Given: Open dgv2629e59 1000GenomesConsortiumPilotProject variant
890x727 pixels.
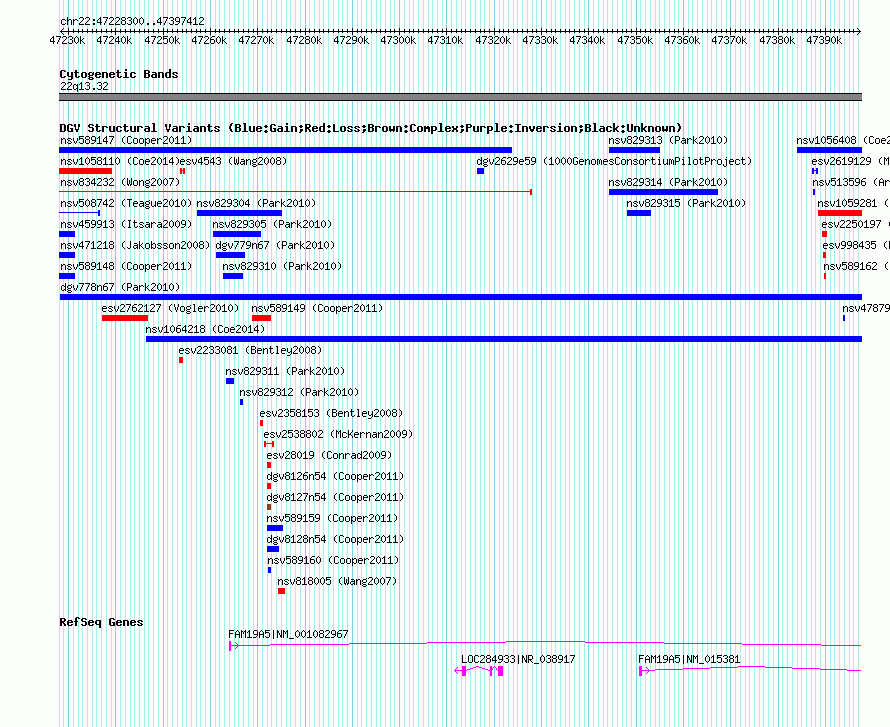Looking at the screenshot, I should coord(614,161).
